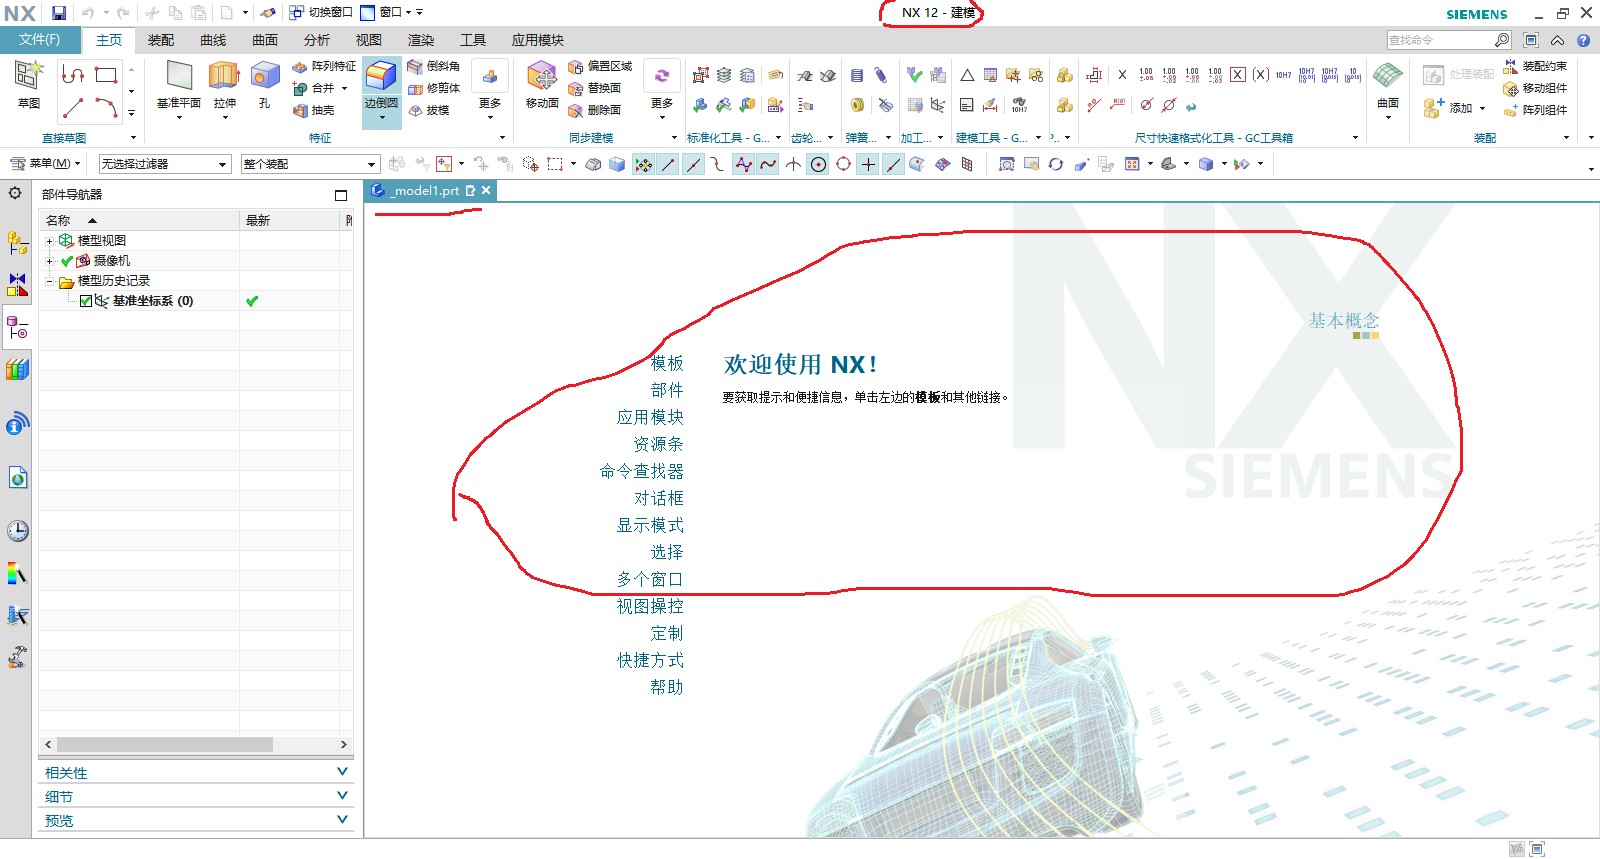
Task: Click the 基本概念 link
Action: pos(1344,320)
